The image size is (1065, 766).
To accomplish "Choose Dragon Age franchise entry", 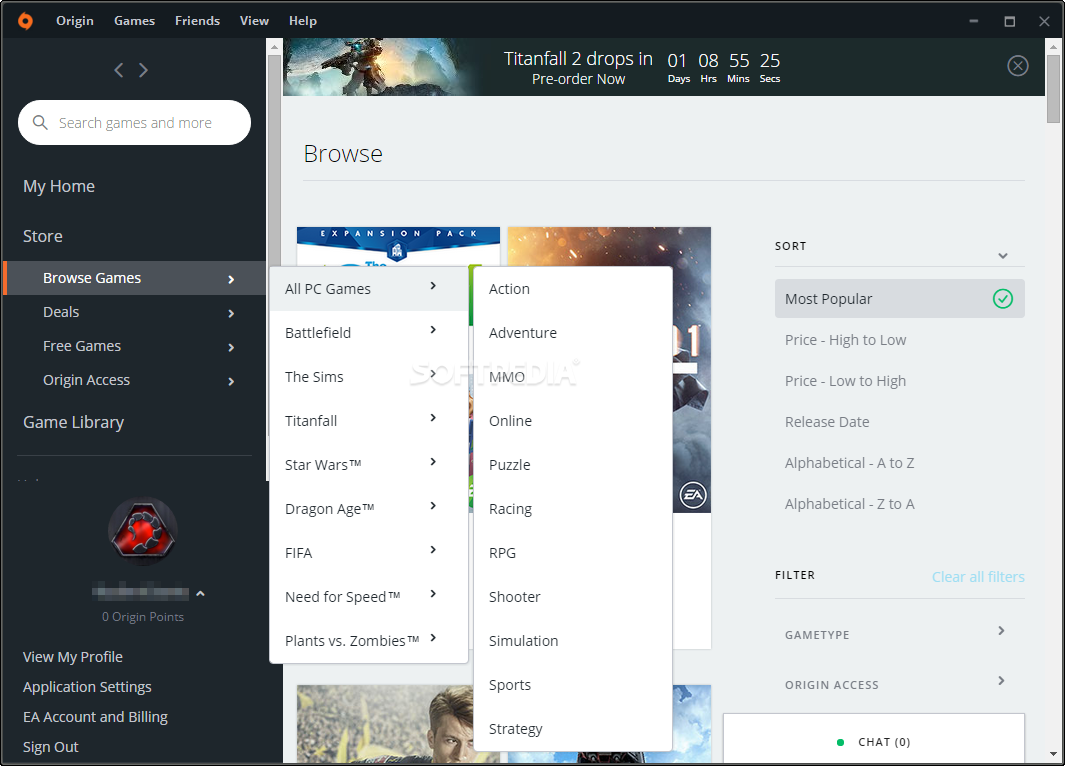I will click(369, 509).
